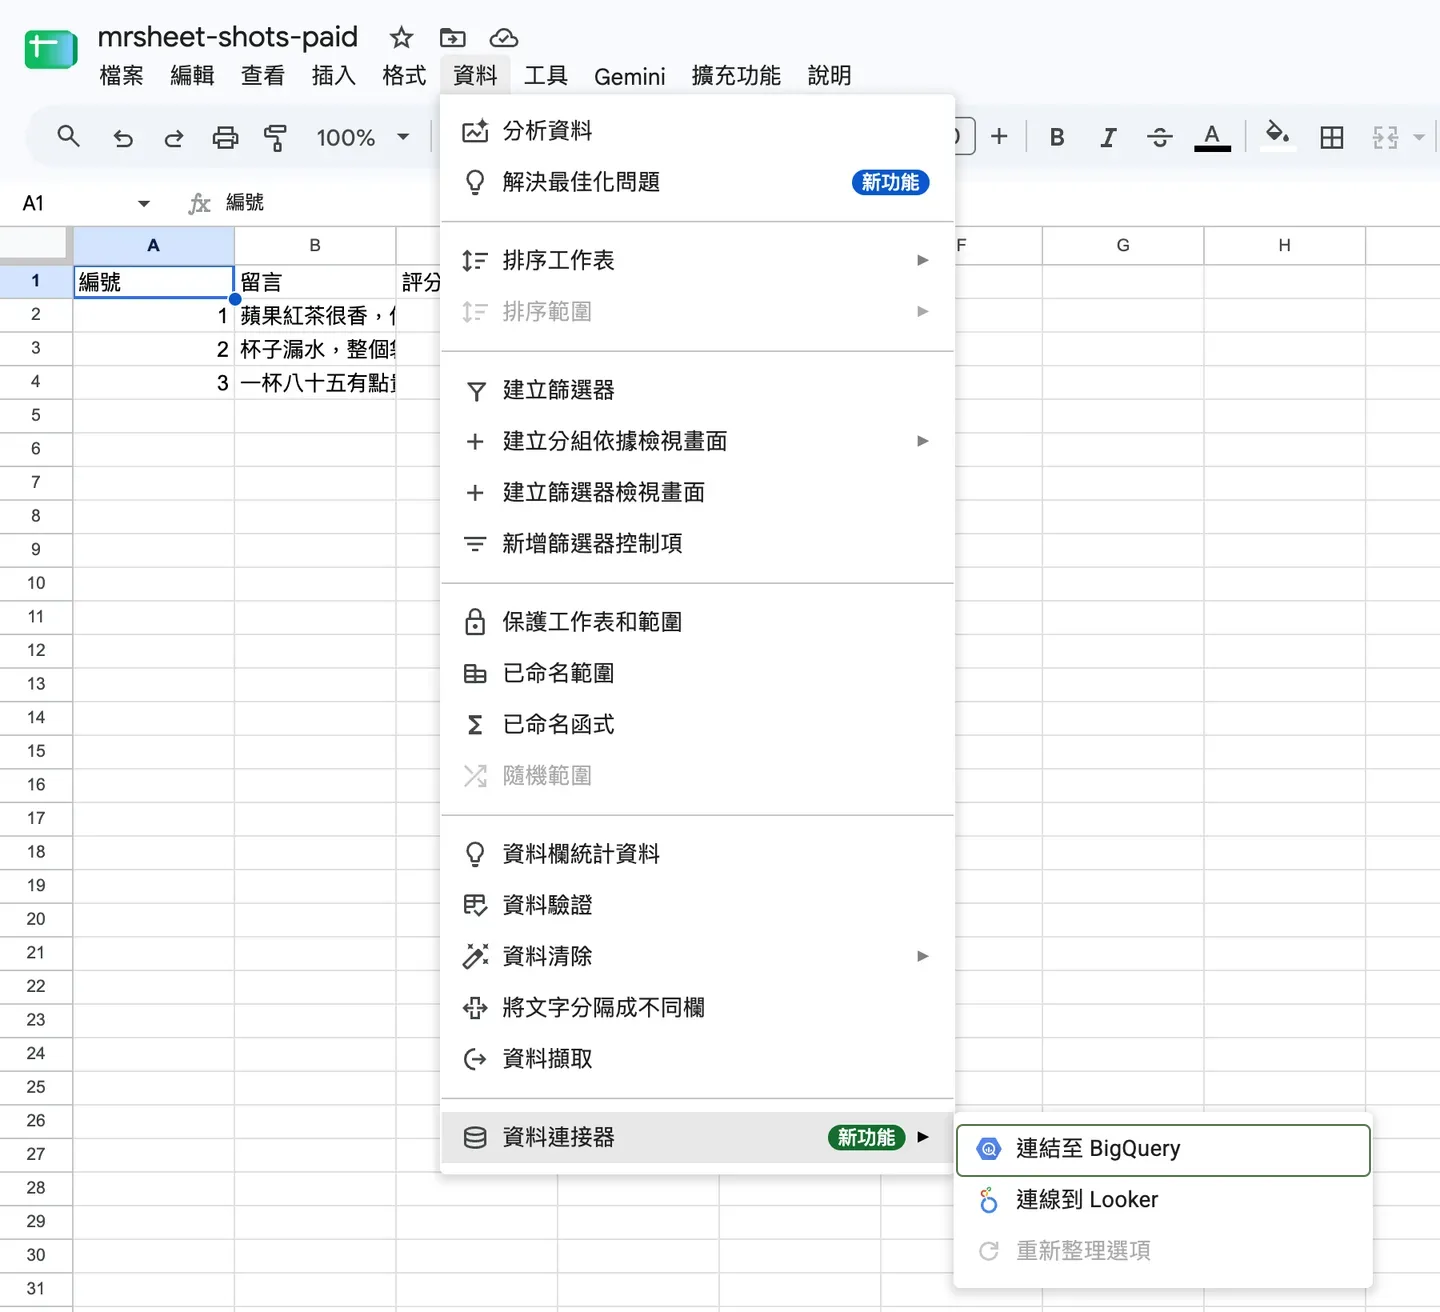Select row 10 header
Image resolution: width=1440 pixels, height=1312 pixels.
36,583
